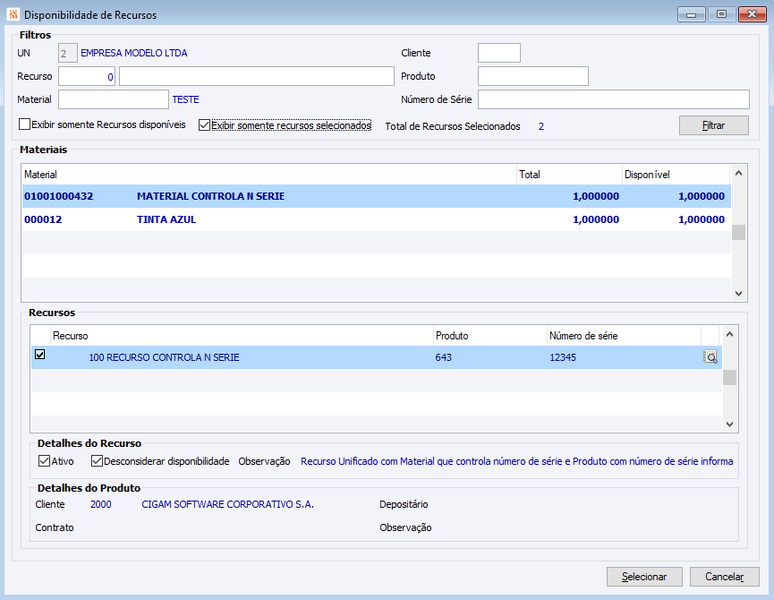Click the Cancelar button
The height and width of the screenshot is (600, 774).
[x=724, y=576]
